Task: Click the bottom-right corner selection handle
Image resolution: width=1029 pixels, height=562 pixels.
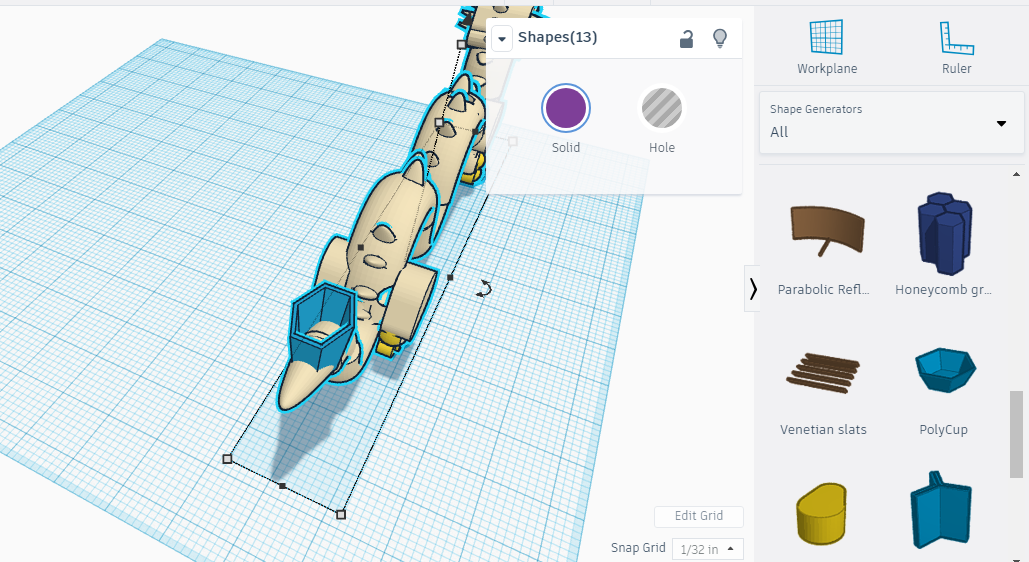Action: tap(341, 514)
